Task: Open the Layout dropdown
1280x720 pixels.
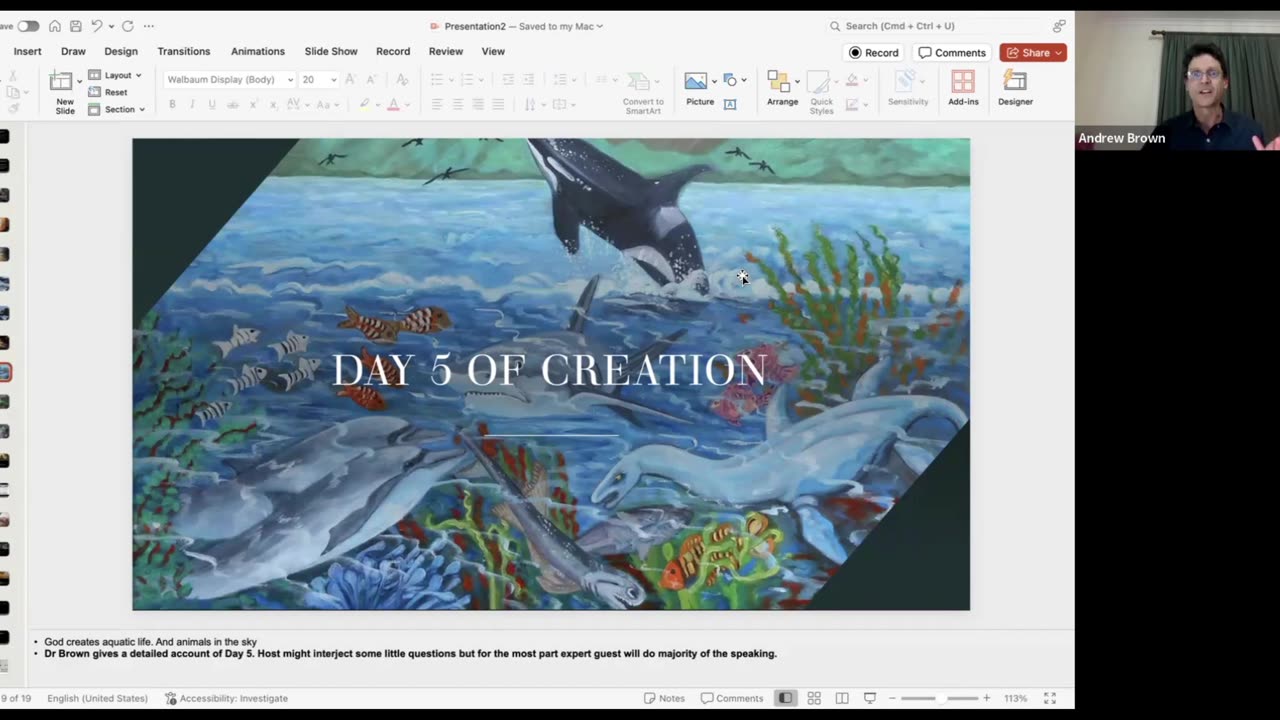Action: 115,75
